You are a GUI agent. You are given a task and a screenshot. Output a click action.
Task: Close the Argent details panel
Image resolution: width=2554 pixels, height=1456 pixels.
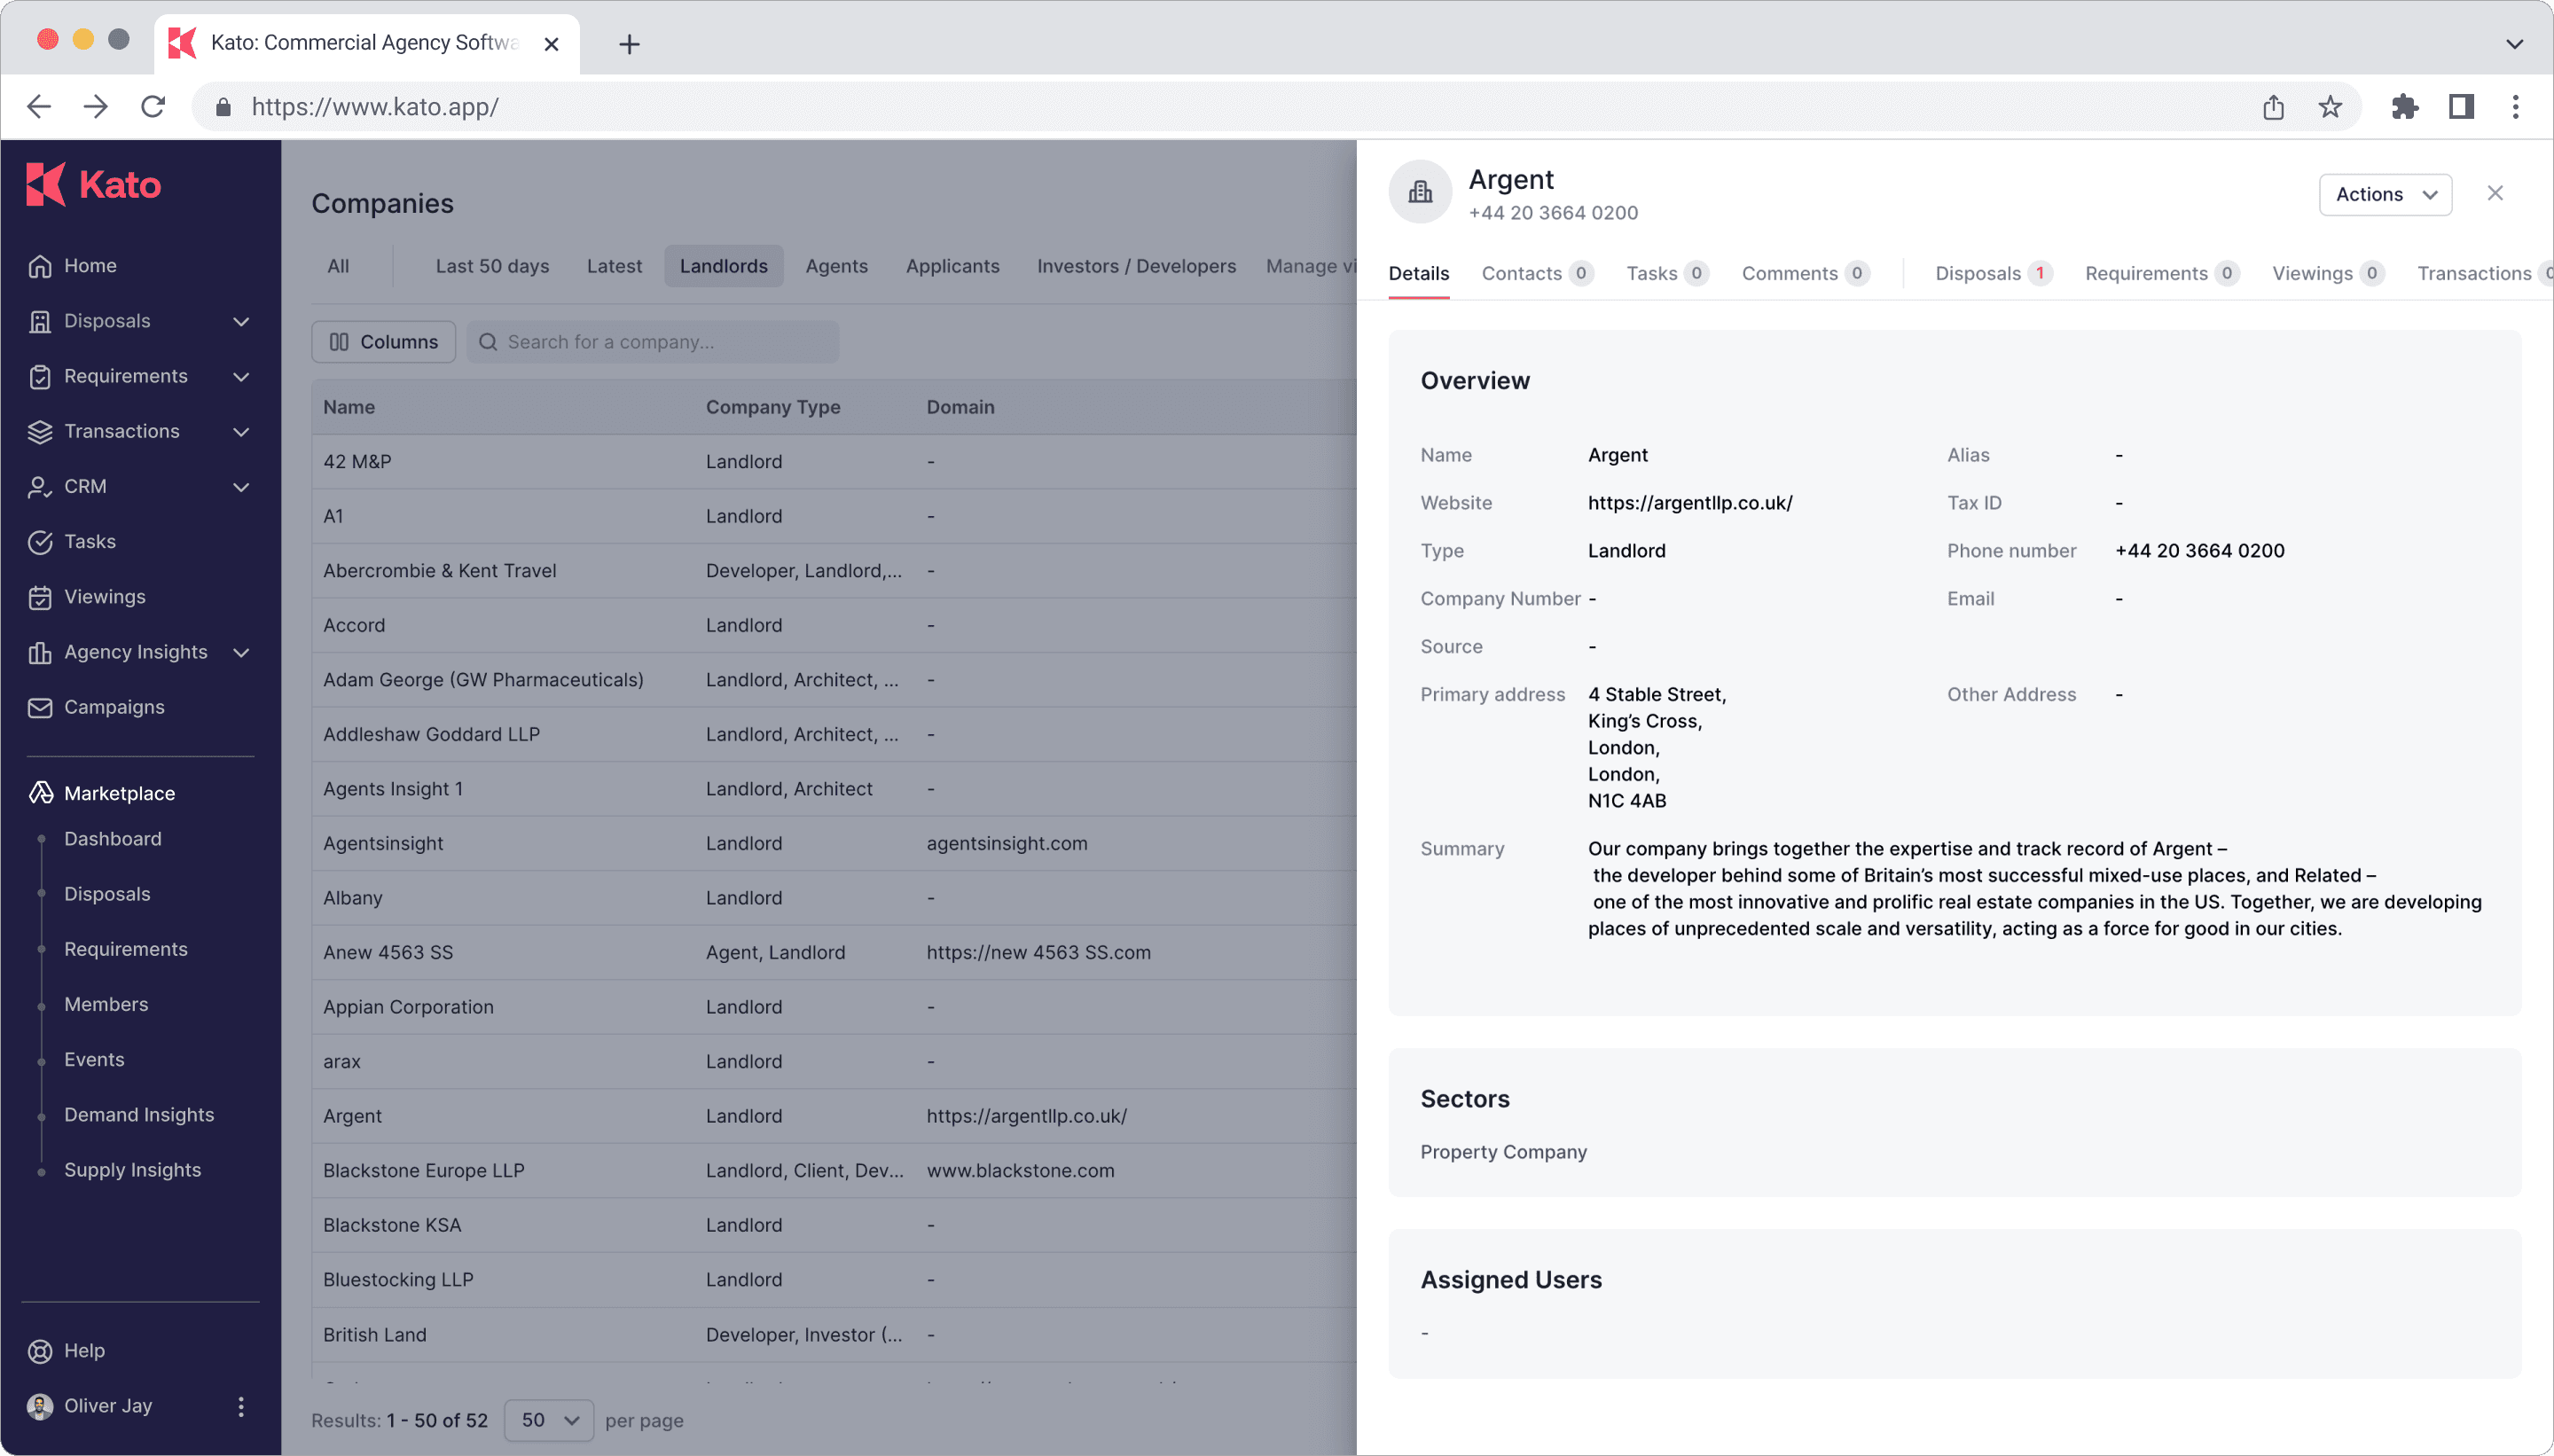pyautogui.click(x=2495, y=193)
